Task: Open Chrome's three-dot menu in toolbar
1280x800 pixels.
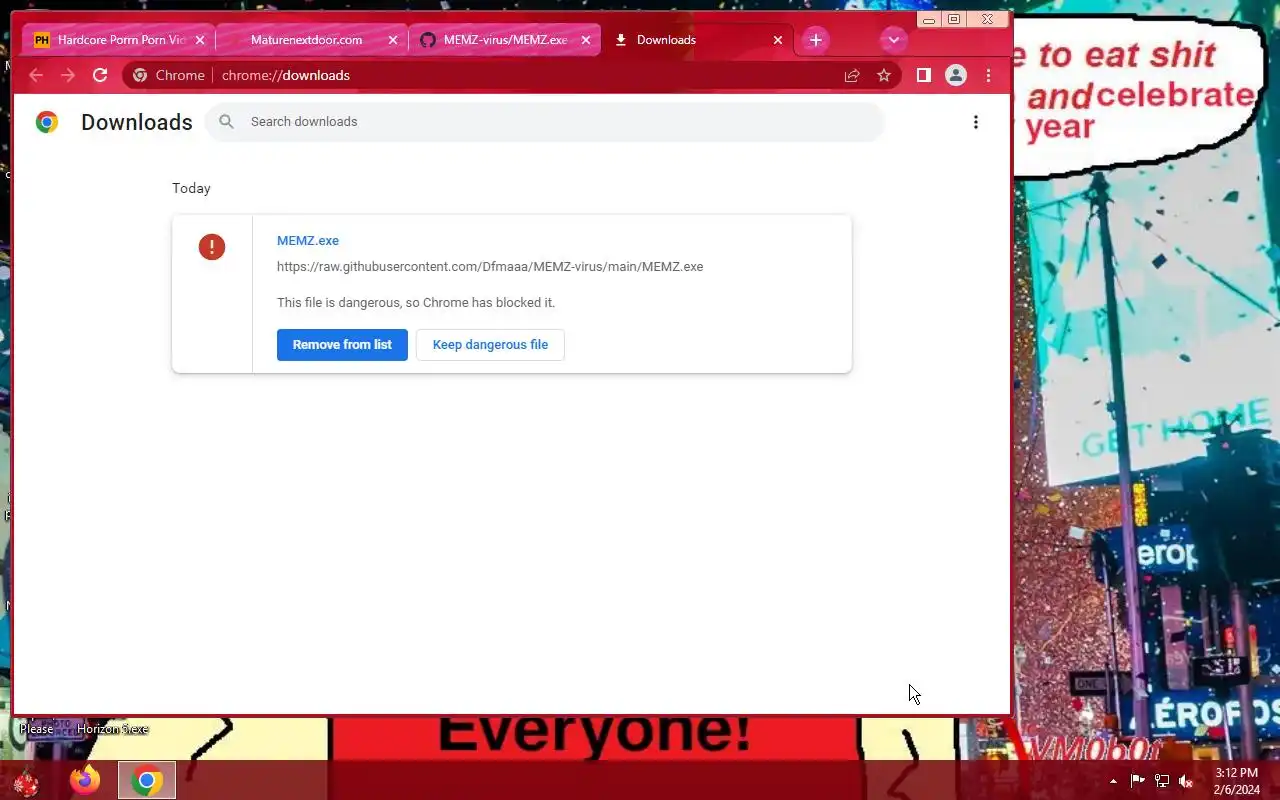Action: click(x=988, y=75)
